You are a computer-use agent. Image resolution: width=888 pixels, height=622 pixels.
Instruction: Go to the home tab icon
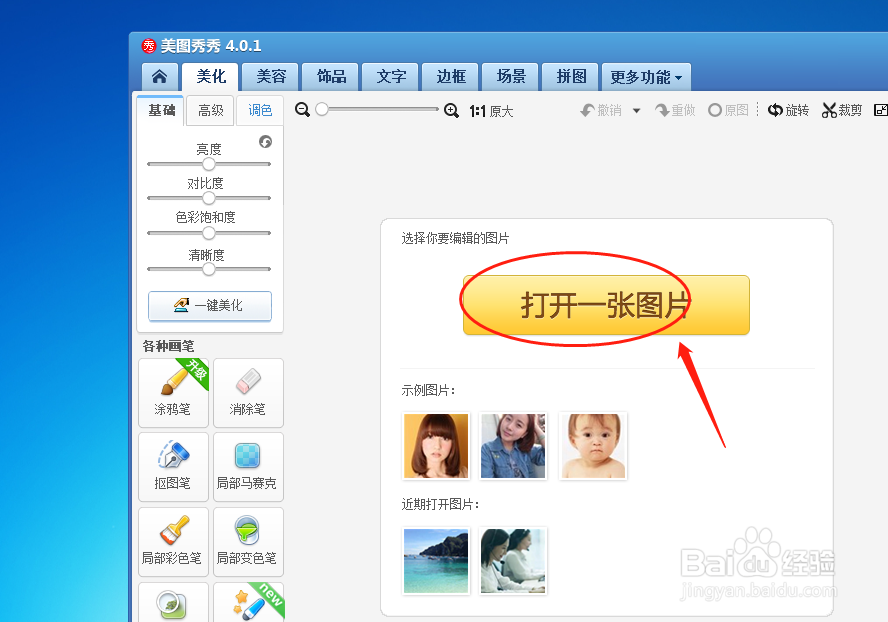click(160, 76)
